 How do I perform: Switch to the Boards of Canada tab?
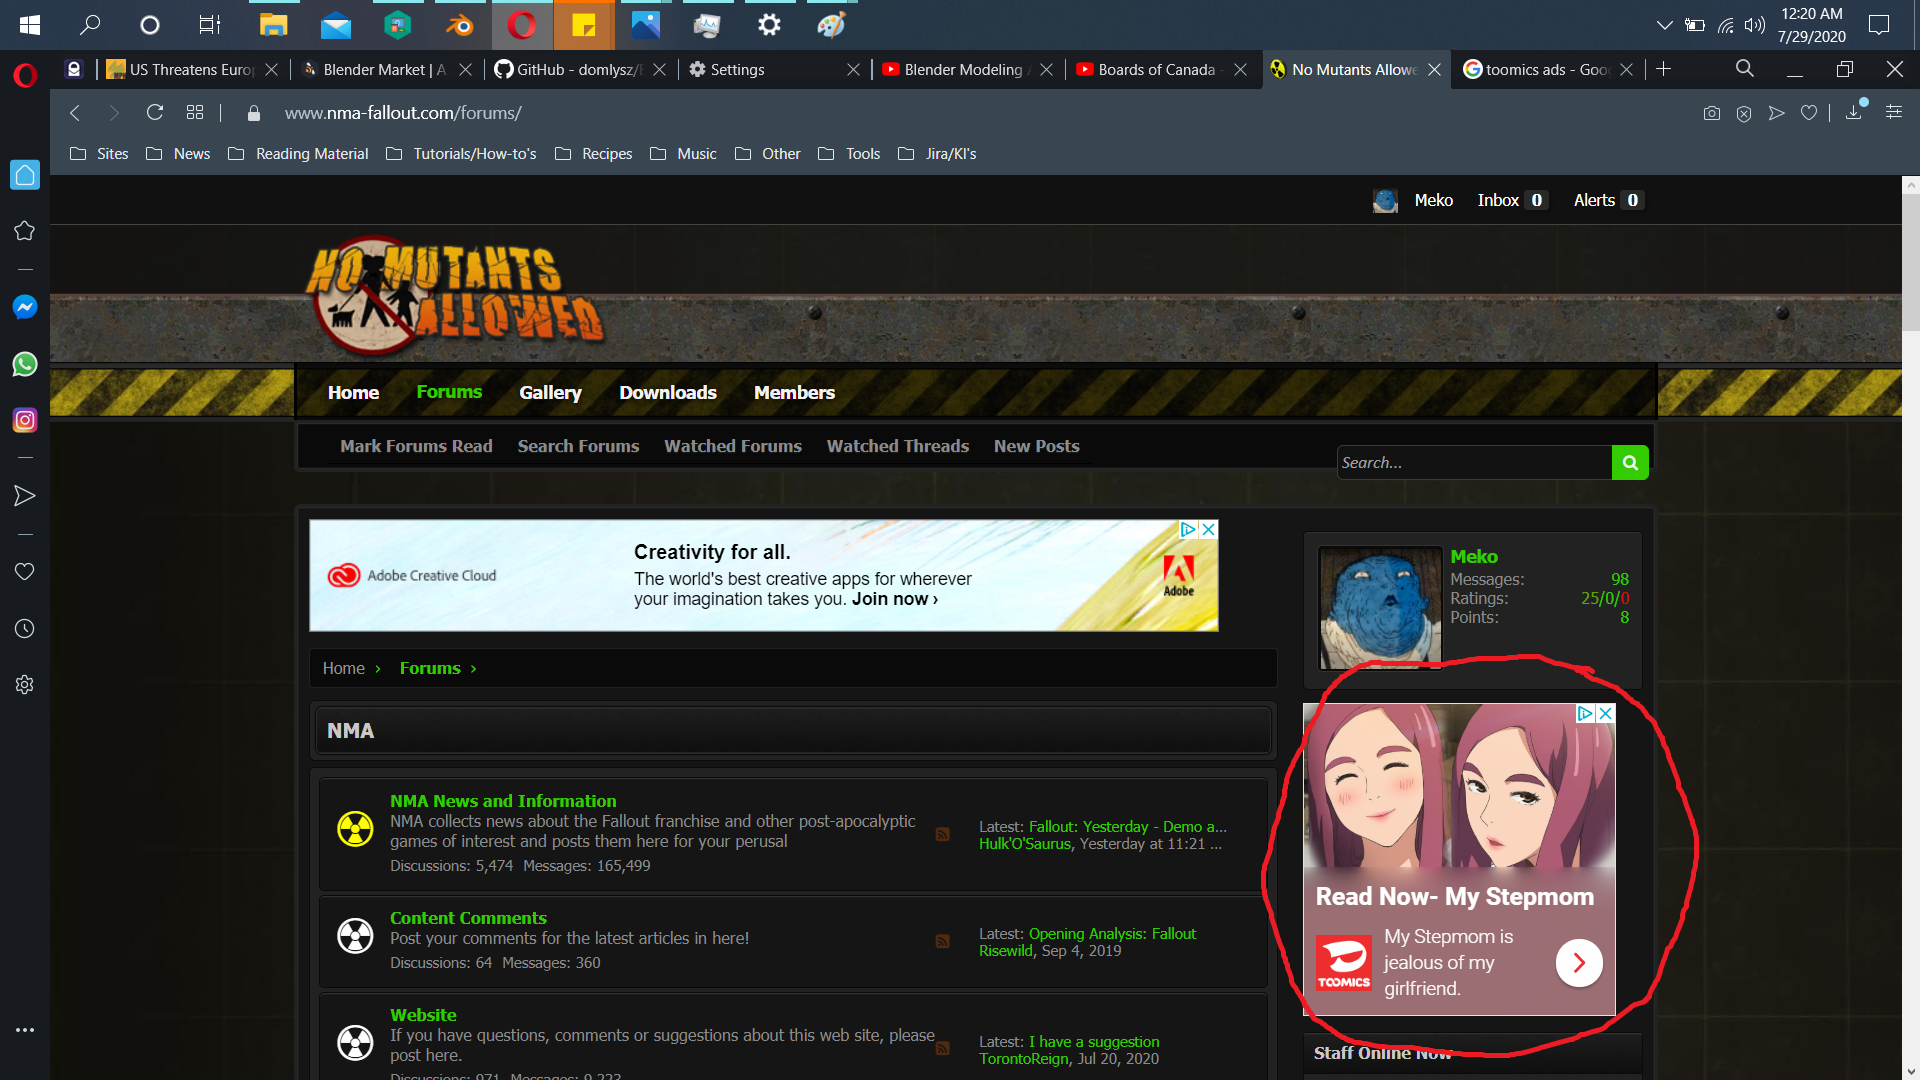[x=1155, y=70]
